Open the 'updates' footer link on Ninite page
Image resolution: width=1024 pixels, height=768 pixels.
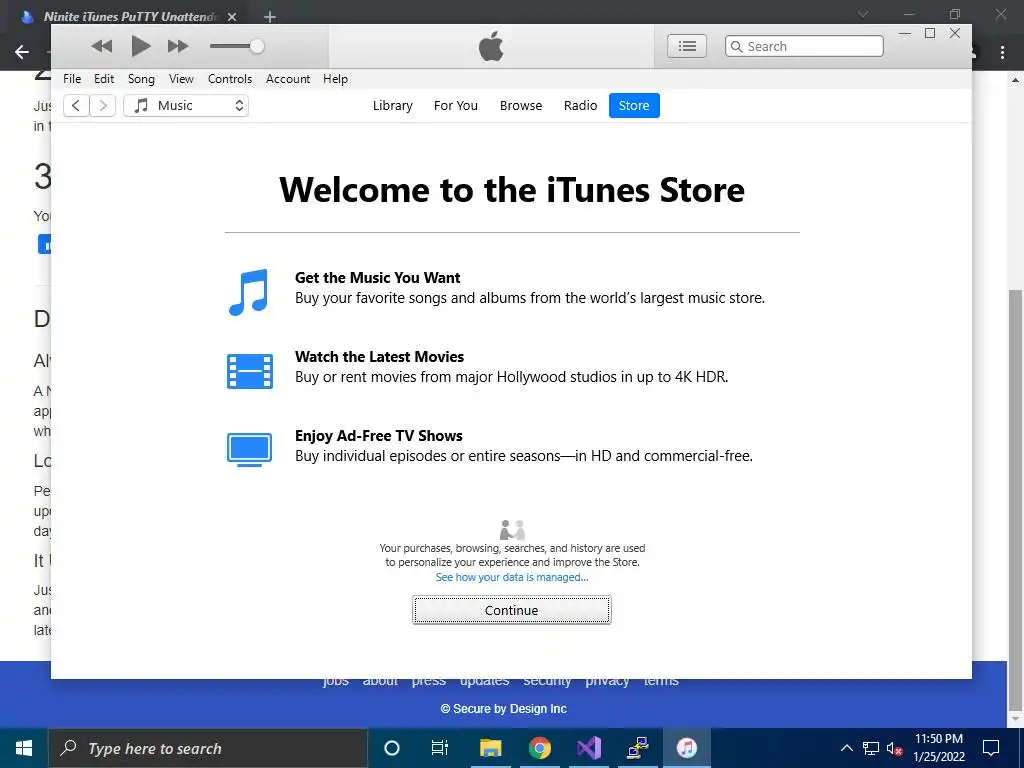tap(484, 681)
